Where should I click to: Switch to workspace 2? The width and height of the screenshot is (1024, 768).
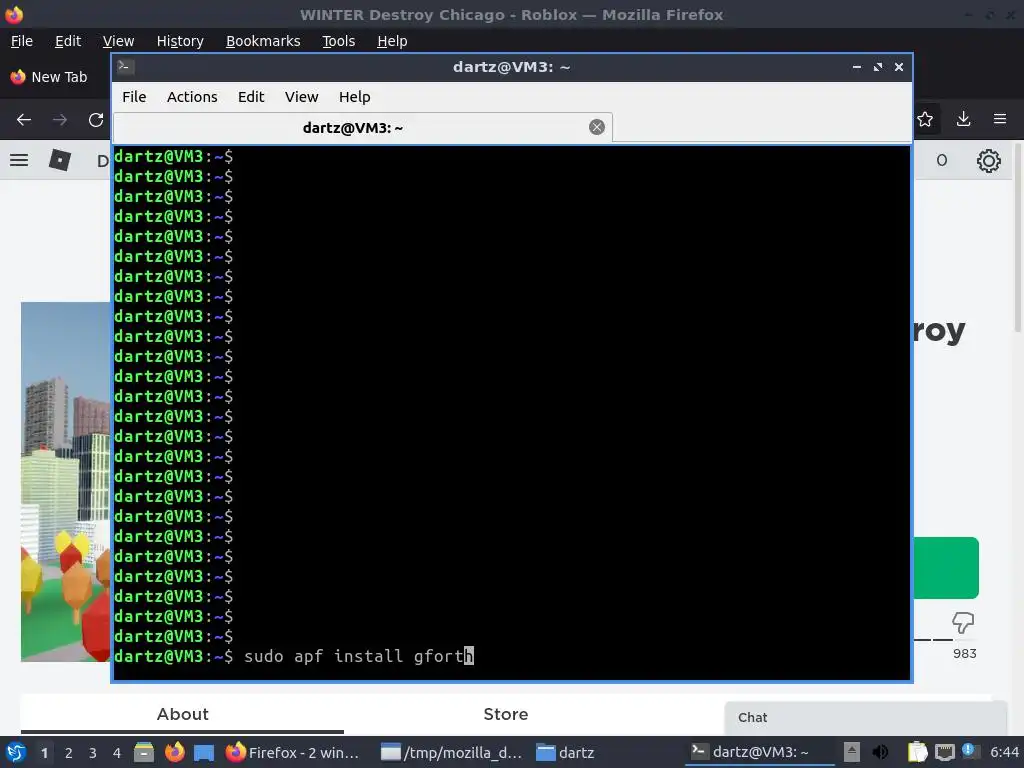pos(69,753)
